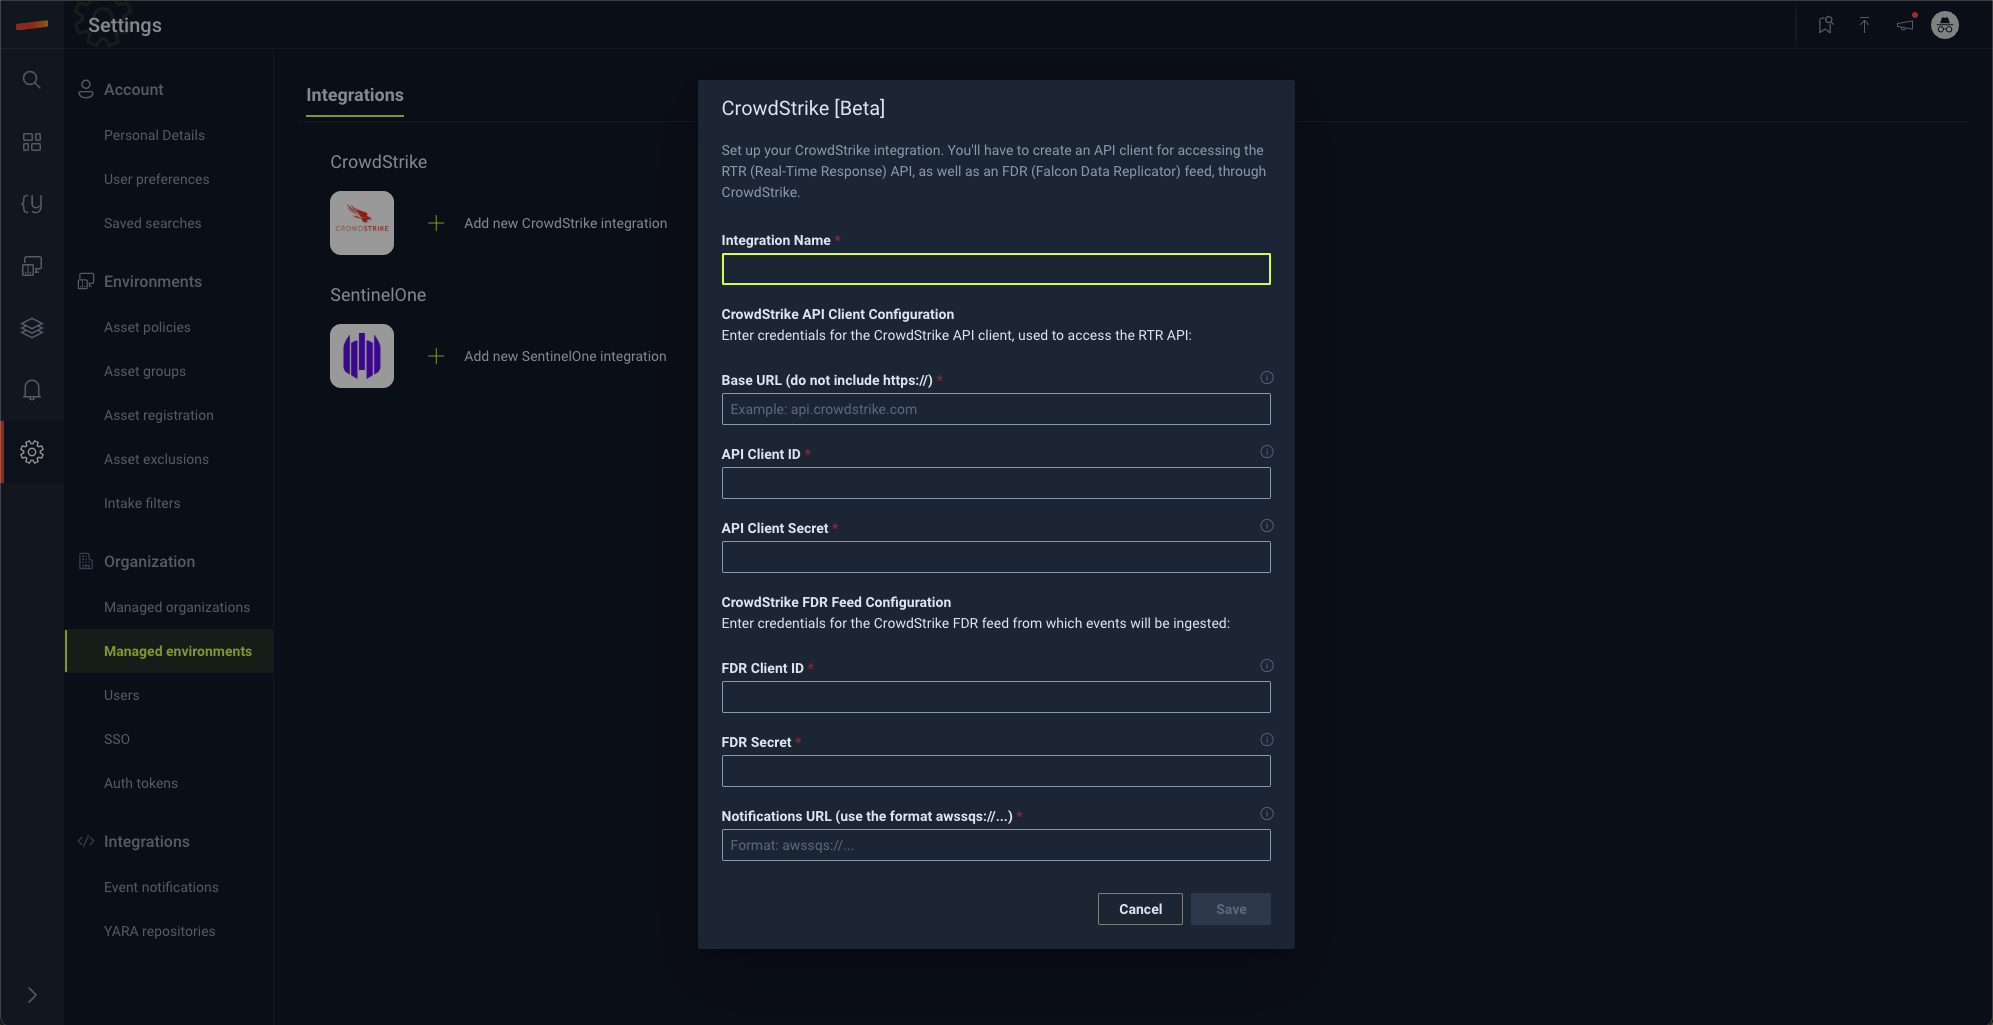Image resolution: width=1993 pixels, height=1025 pixels.
Task: Click the app logo at top left
Action: pos(32,25)
